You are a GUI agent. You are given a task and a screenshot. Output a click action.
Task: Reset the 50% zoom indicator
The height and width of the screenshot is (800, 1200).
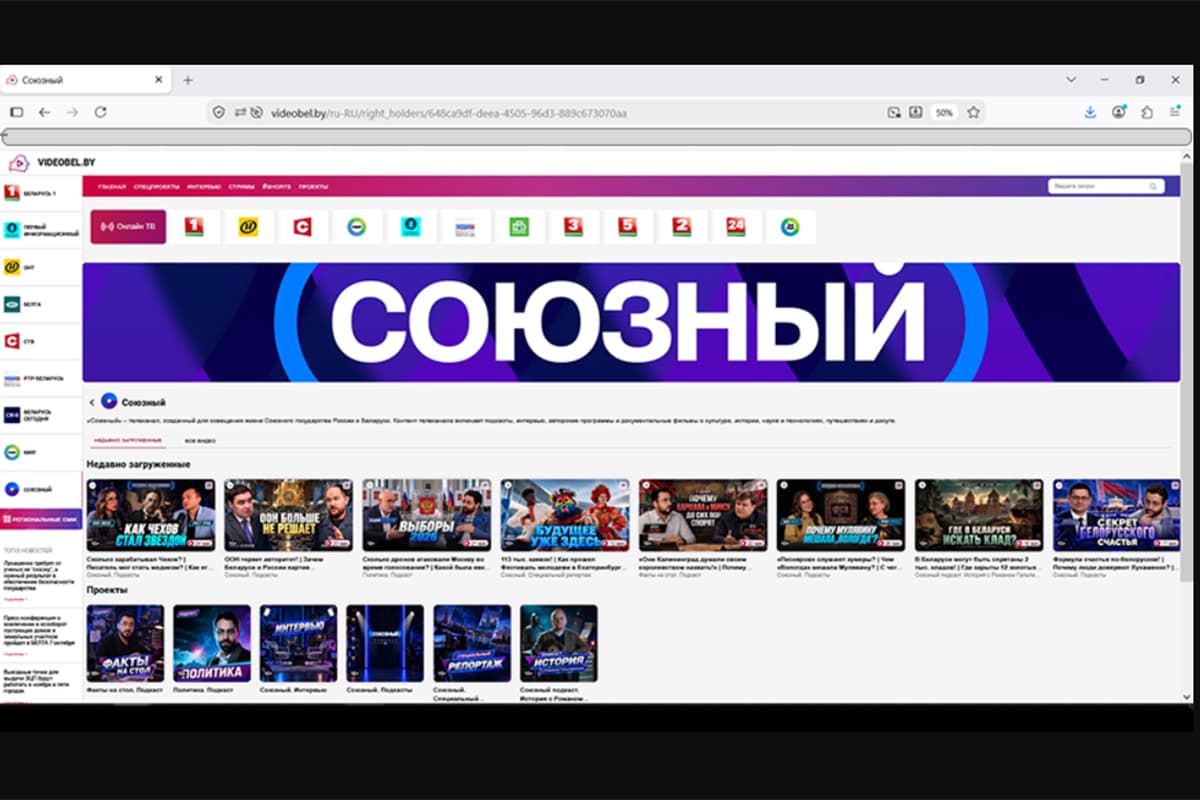click(x=944, y=113)
